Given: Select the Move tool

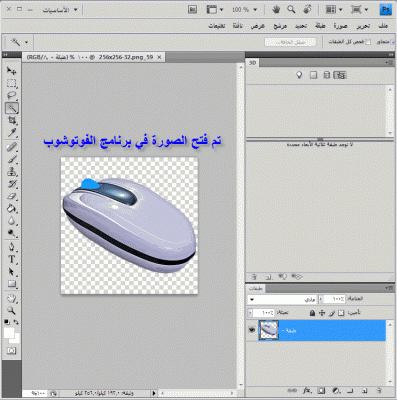Looking at the screenshot, I should (12, 71).
